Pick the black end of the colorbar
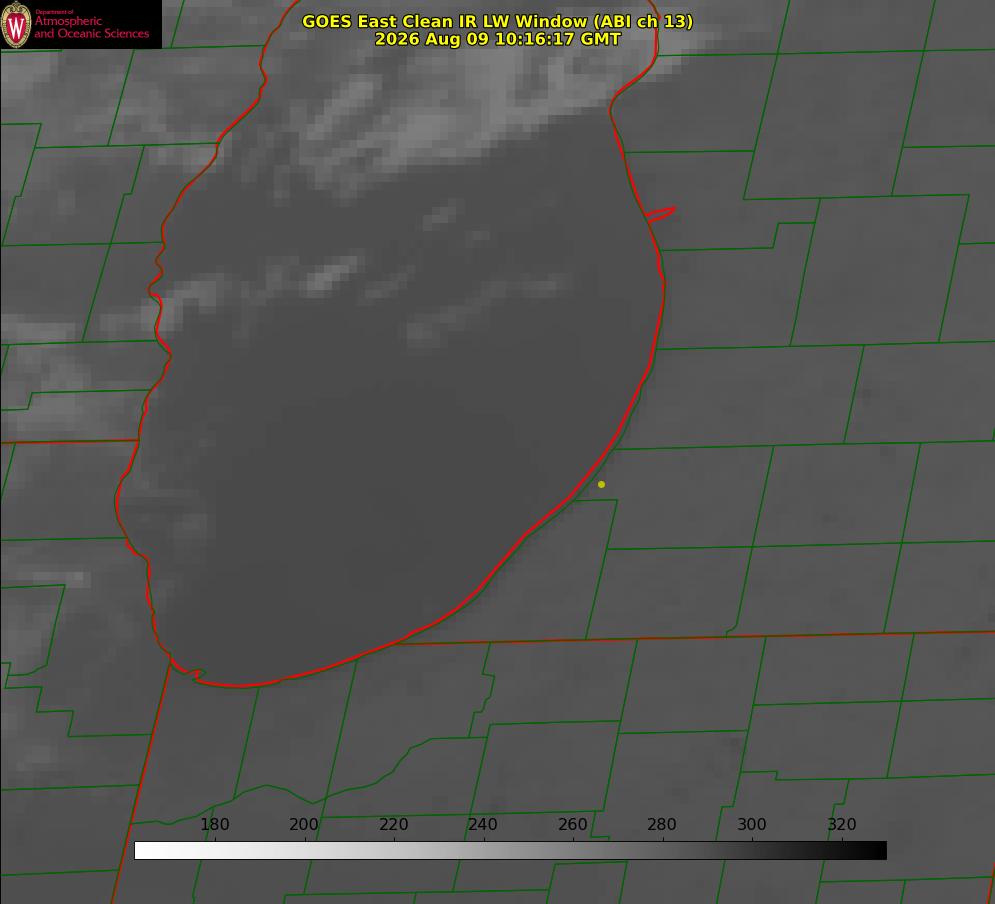The image size is (995, 904). [x=874, y=850]
